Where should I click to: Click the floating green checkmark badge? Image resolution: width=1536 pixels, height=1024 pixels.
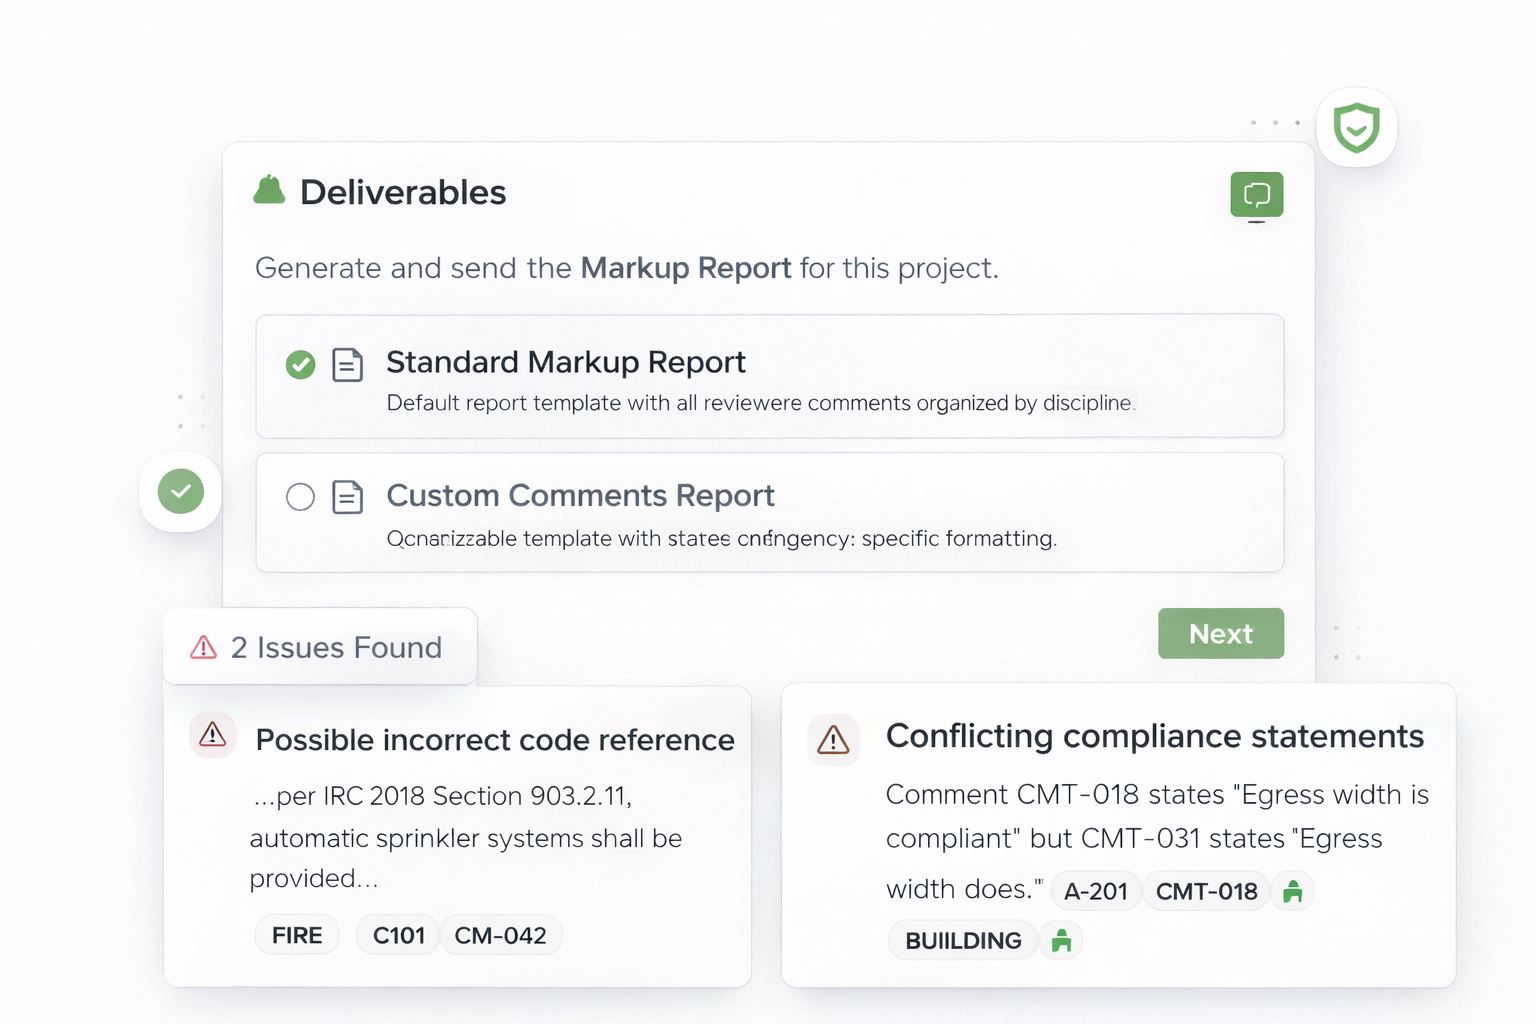[181, 492]
